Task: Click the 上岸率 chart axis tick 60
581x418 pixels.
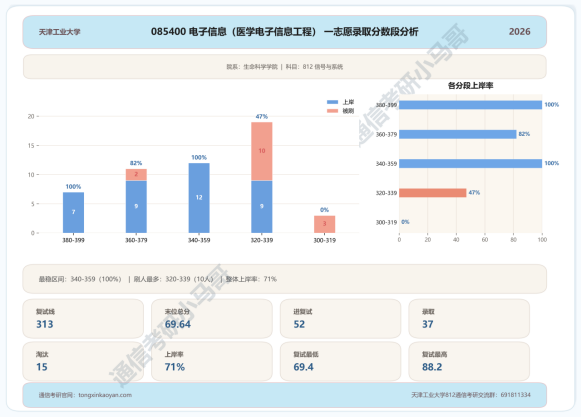Action: tap(485, 240)
